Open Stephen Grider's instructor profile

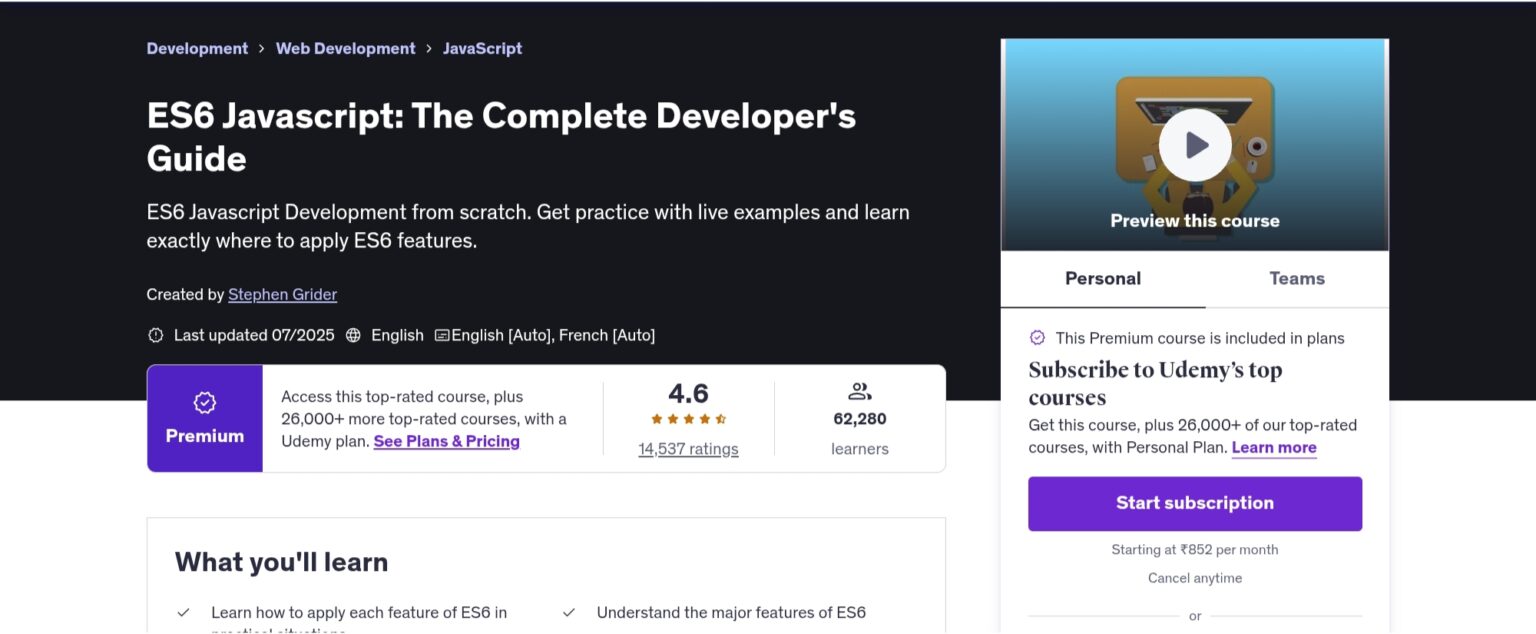coord(282,294)
